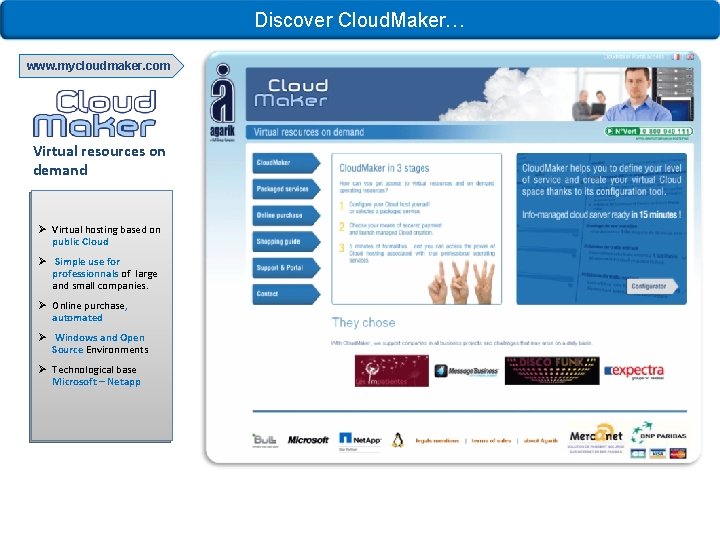Click the 'Virtual resources on demand' banner text
The image size is (720, 540).
(x=309, y=132)
